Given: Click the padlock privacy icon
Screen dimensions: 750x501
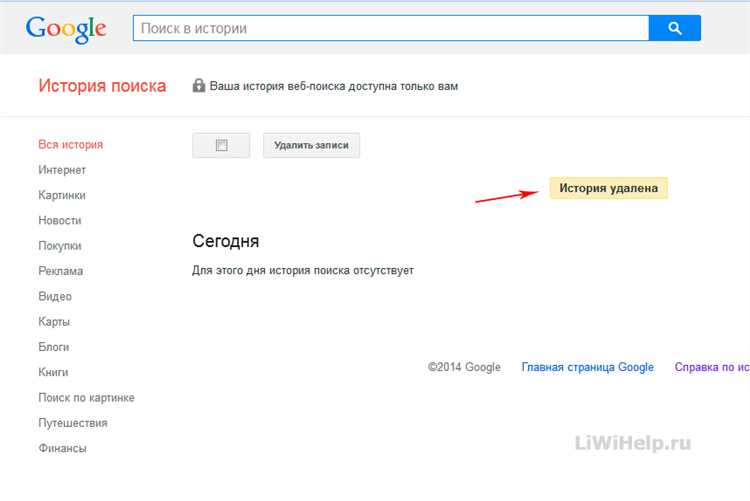Looking at the screenshot, I should pyautogui.click(x=199, y=86).
